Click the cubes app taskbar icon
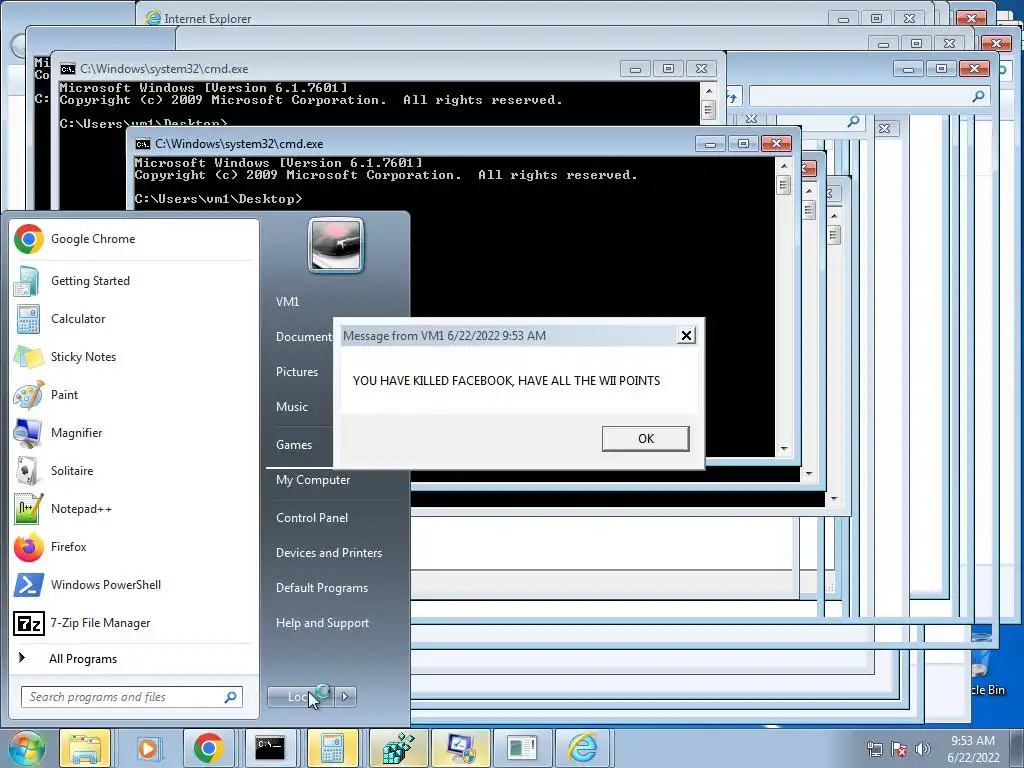Image resolution: width=1024 pixels, height=768 pixels. (397, 748)
